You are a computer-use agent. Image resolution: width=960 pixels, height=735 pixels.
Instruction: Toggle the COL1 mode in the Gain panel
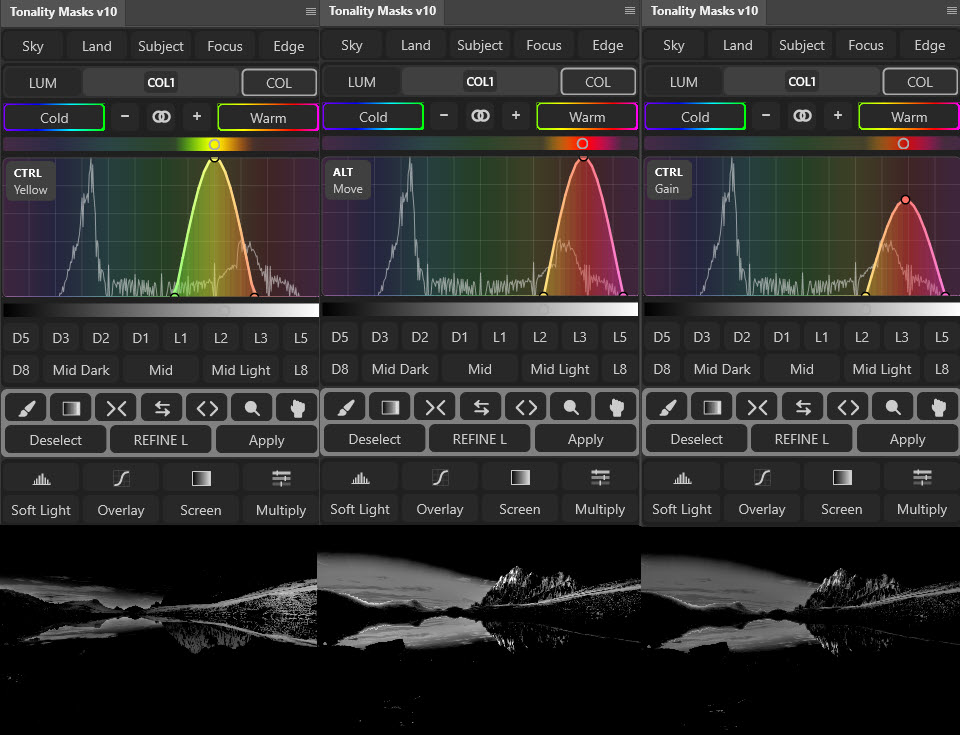click(801, 81)
